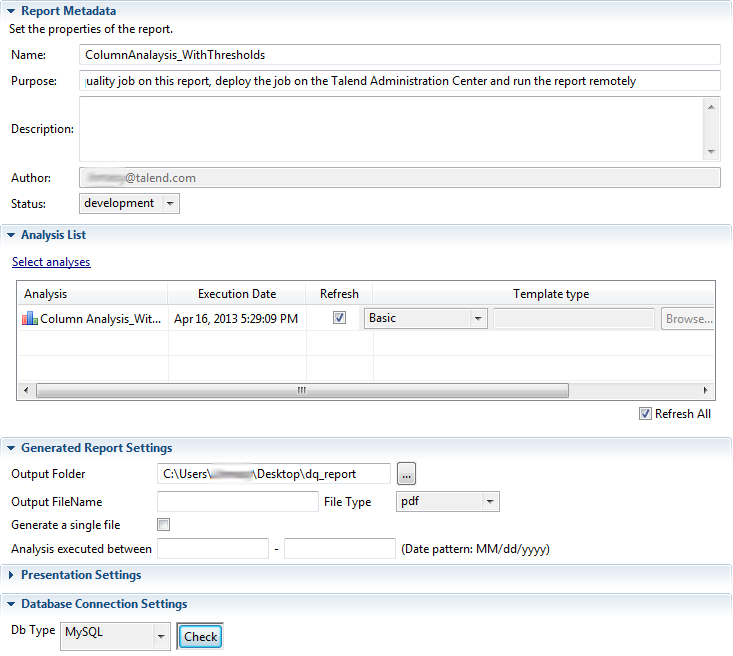733x656 pixels.
Task: Open the File Type pdf dropdown
Action: point(490,502)
